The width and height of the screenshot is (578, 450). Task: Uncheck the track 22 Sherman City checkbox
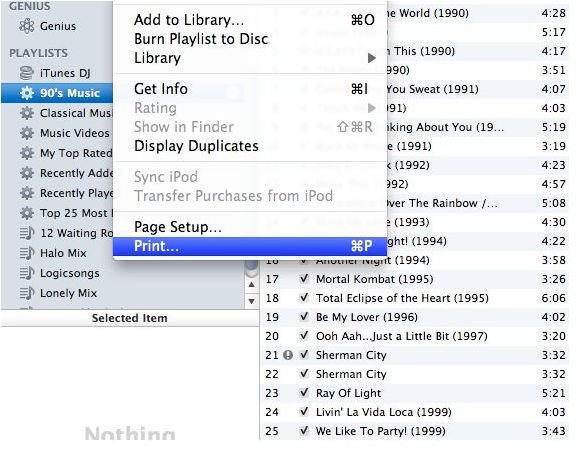[x=304, y=374]
